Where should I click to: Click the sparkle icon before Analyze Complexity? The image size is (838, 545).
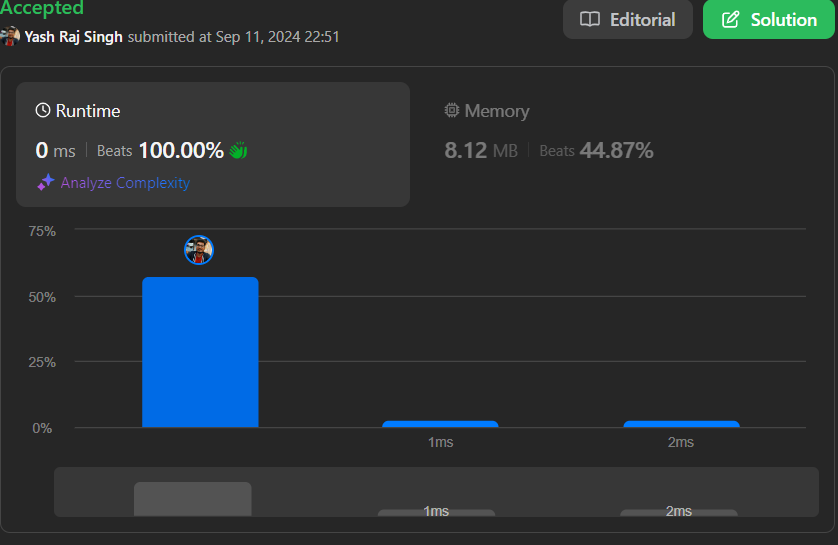(46, 183)
